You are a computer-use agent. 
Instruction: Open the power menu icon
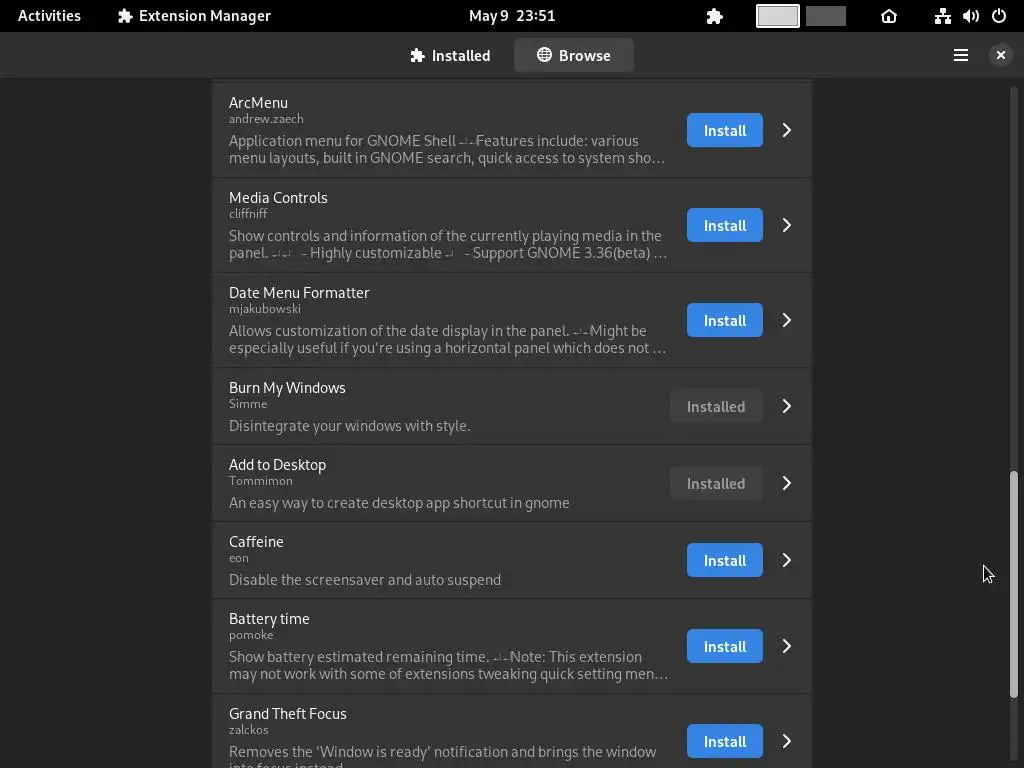(998, 16)
